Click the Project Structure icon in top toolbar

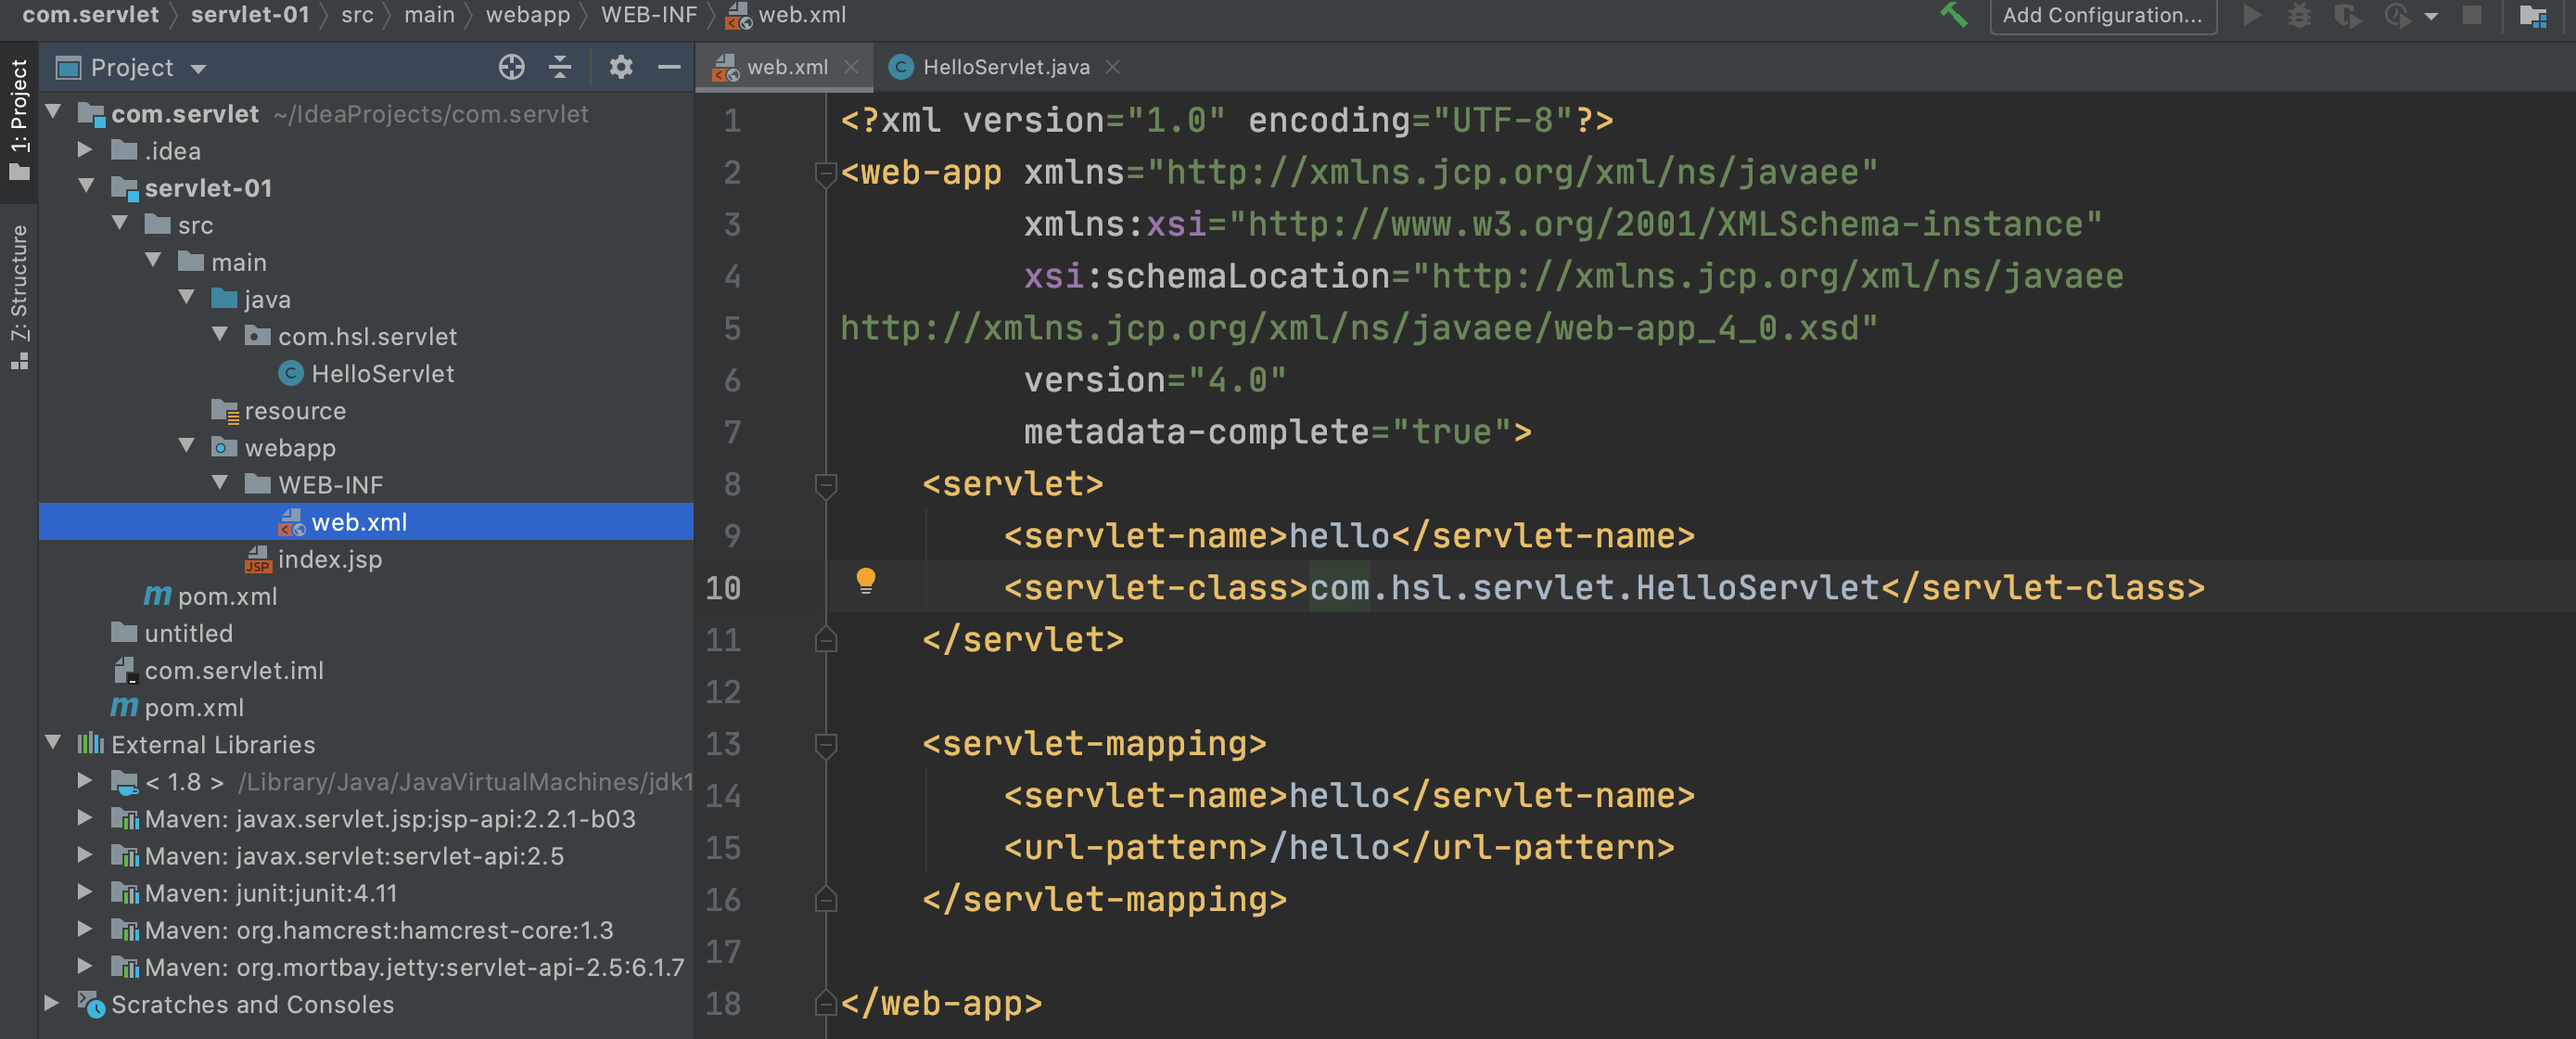click(x=2533, y=15)
